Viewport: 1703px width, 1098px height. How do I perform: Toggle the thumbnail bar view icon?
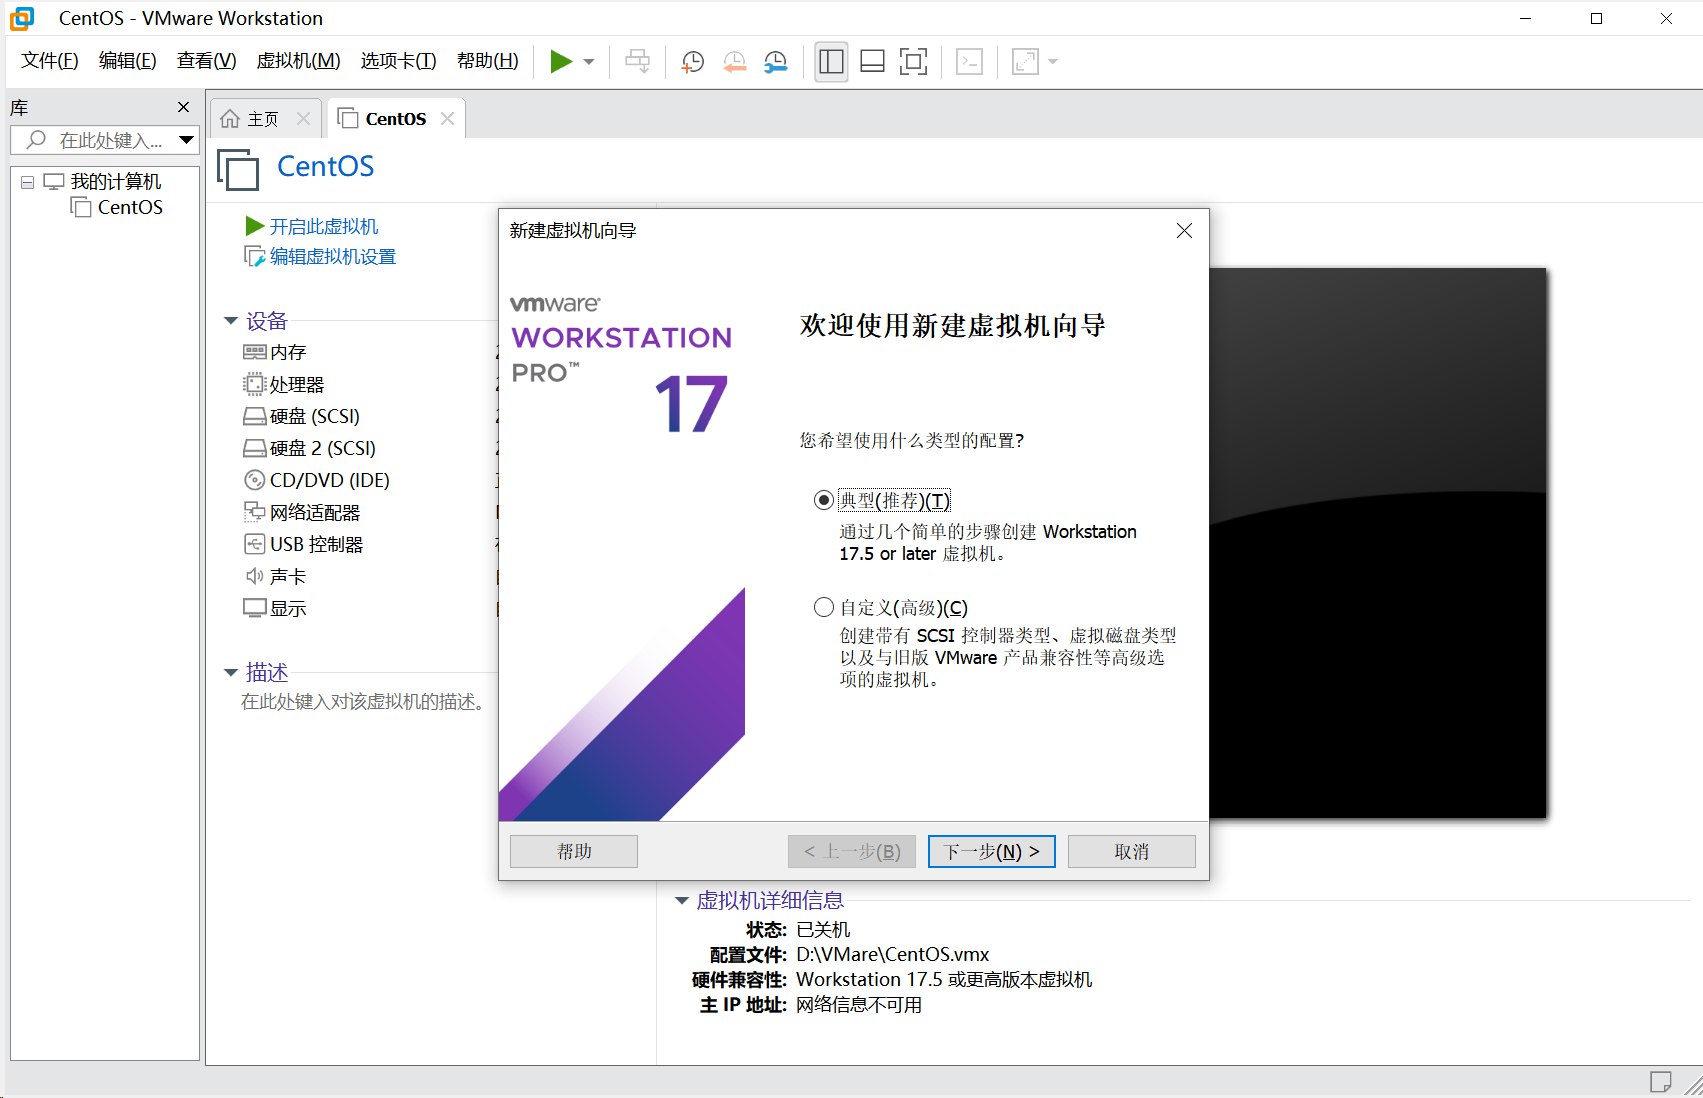pos(871,61)
